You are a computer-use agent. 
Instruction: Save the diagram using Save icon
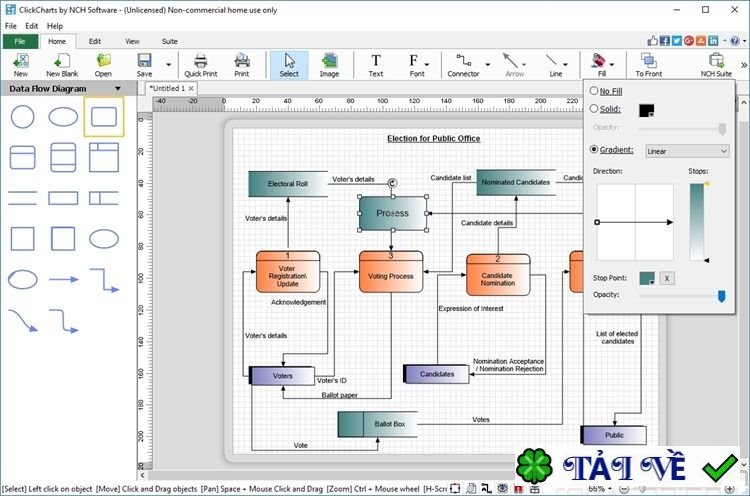point(144,65)
